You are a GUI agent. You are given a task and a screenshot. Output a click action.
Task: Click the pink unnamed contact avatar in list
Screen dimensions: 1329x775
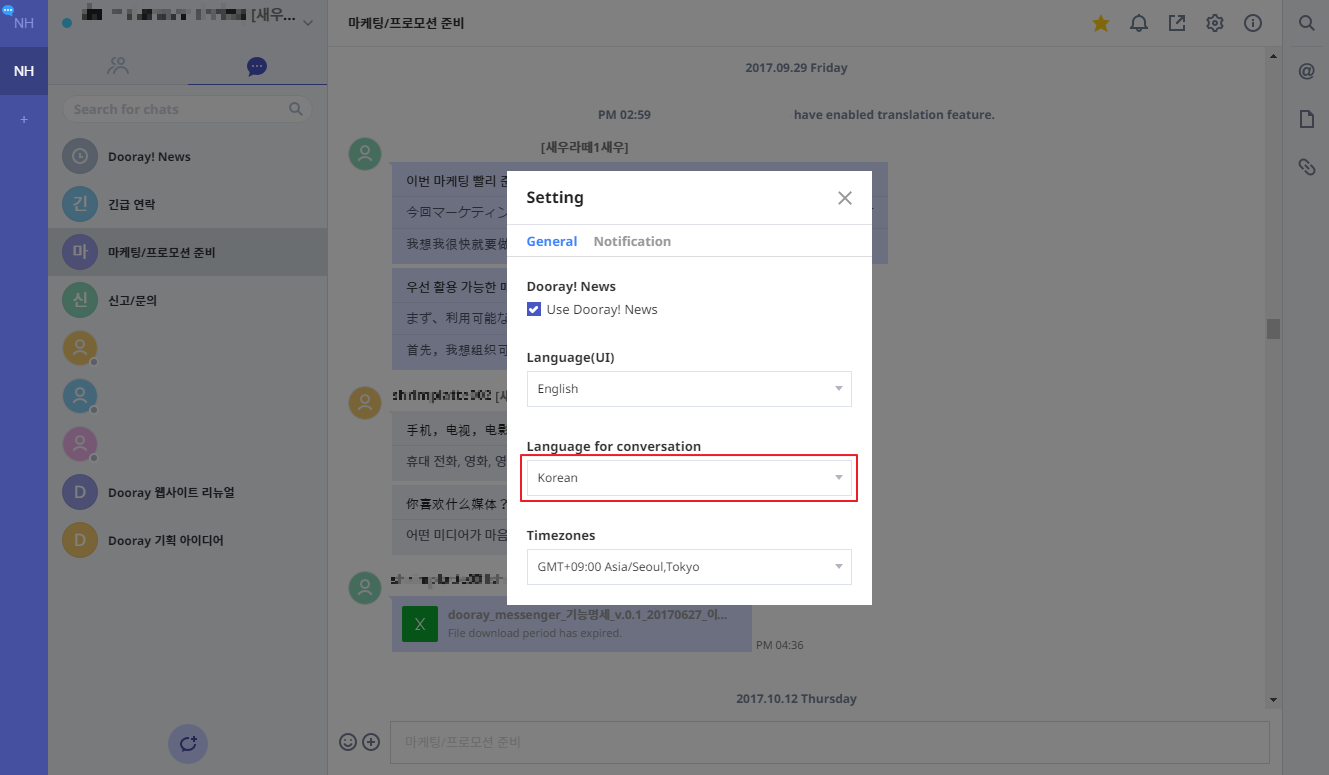pos(80,445)
